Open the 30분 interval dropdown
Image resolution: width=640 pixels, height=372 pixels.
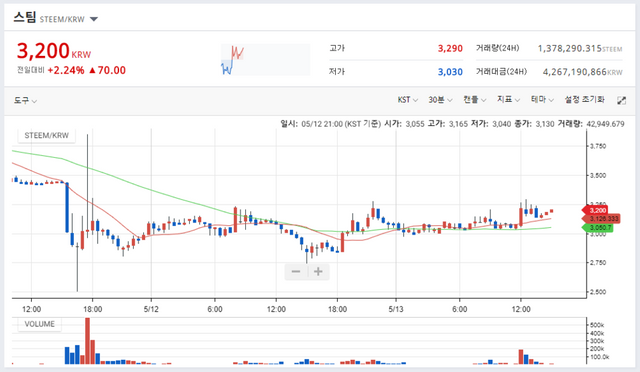point(440,100)
